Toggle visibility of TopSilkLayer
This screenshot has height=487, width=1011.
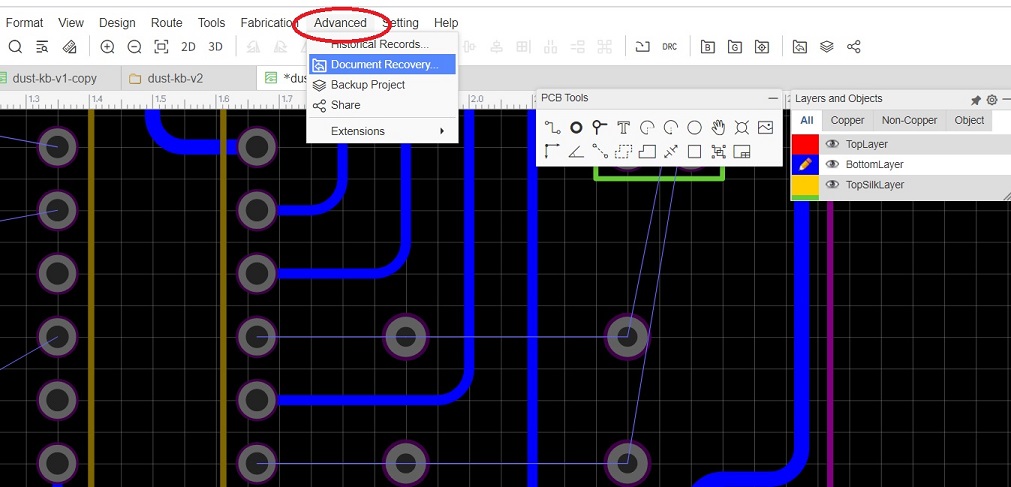click(832, 184)
